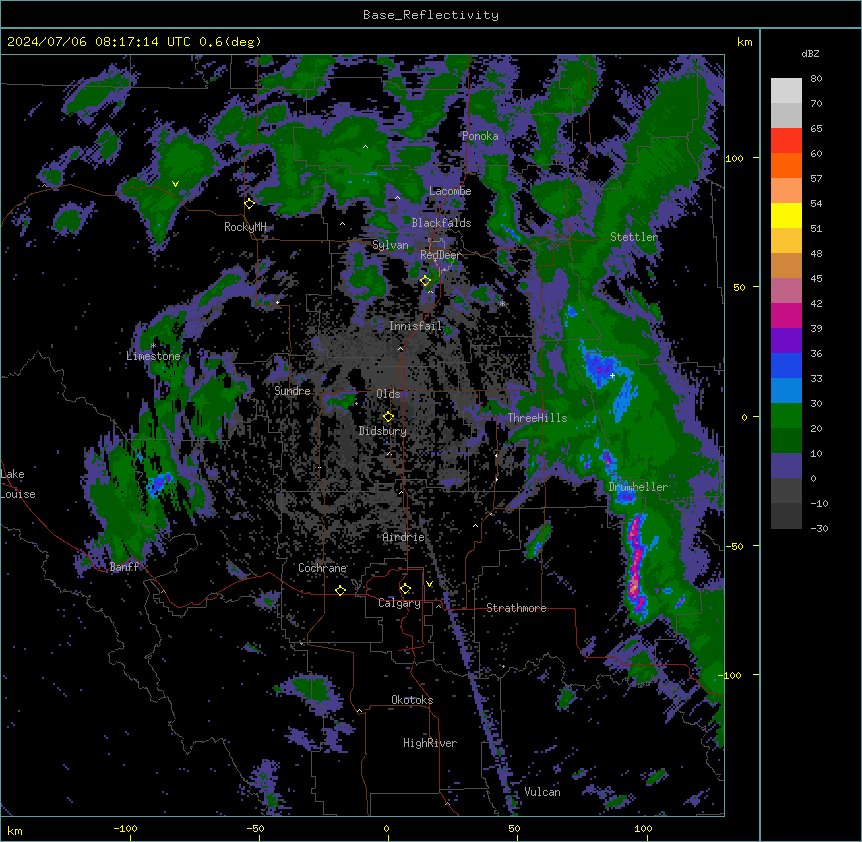Click the Airdrie city label

pos(404,537)
